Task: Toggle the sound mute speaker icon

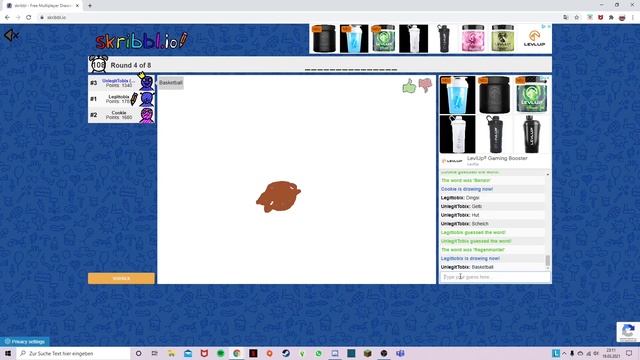Action: 11,36
